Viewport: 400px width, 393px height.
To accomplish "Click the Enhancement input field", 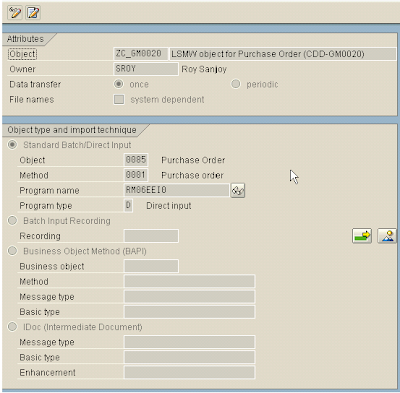I will tap(189, 372).
